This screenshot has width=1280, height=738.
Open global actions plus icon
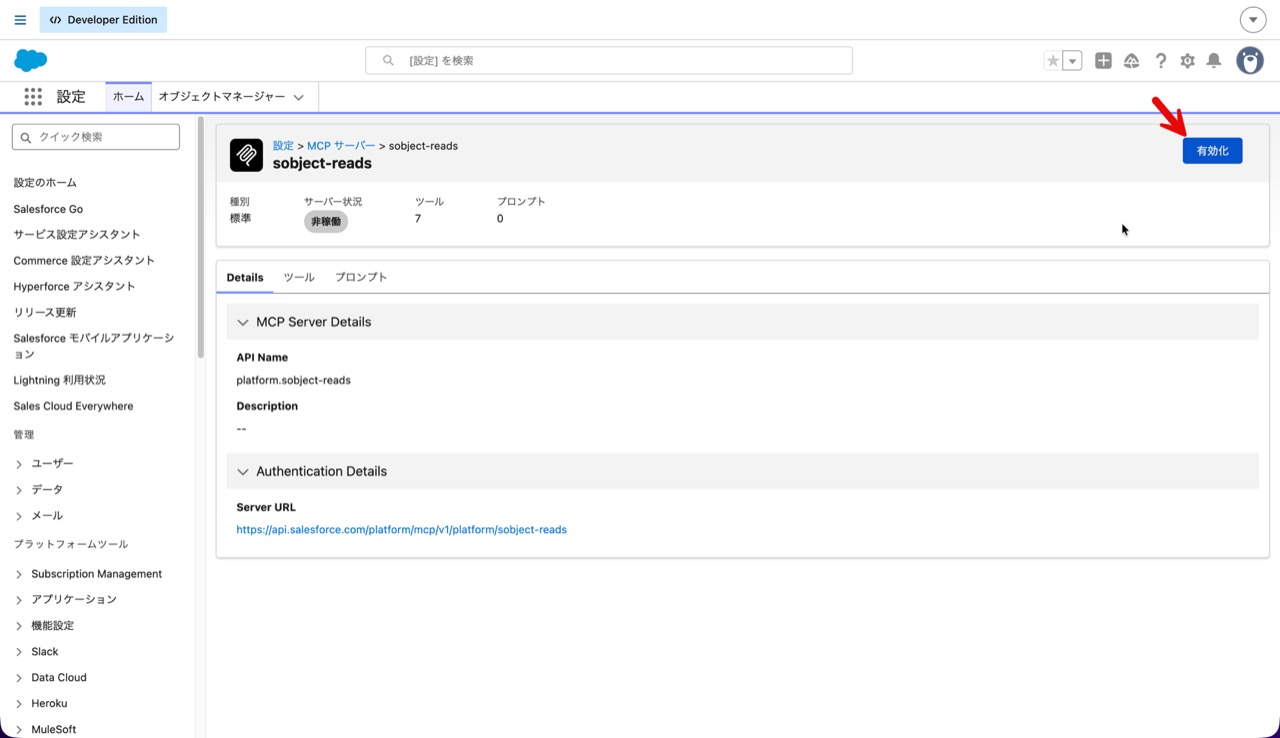pos(1103,61)
